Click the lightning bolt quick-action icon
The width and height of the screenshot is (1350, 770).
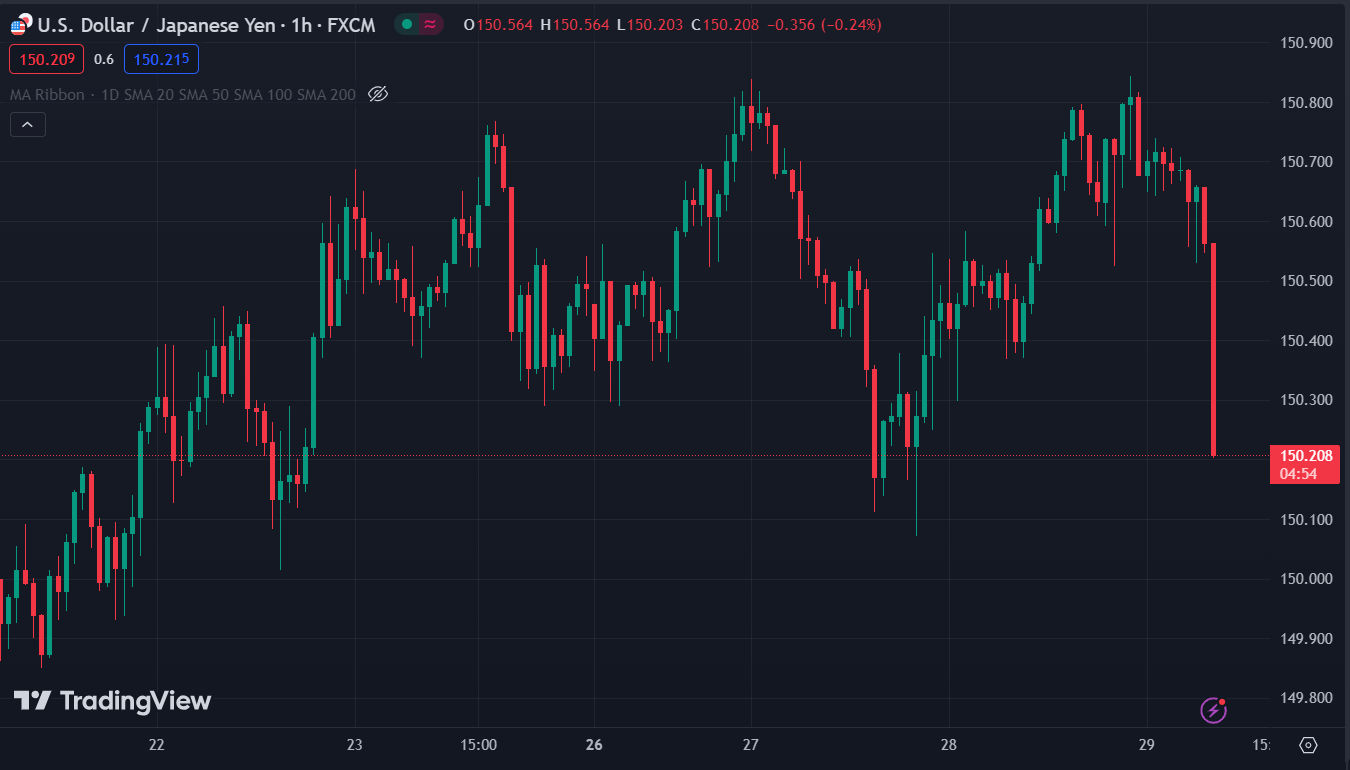pyautogui.click(x=1214, y=710)
